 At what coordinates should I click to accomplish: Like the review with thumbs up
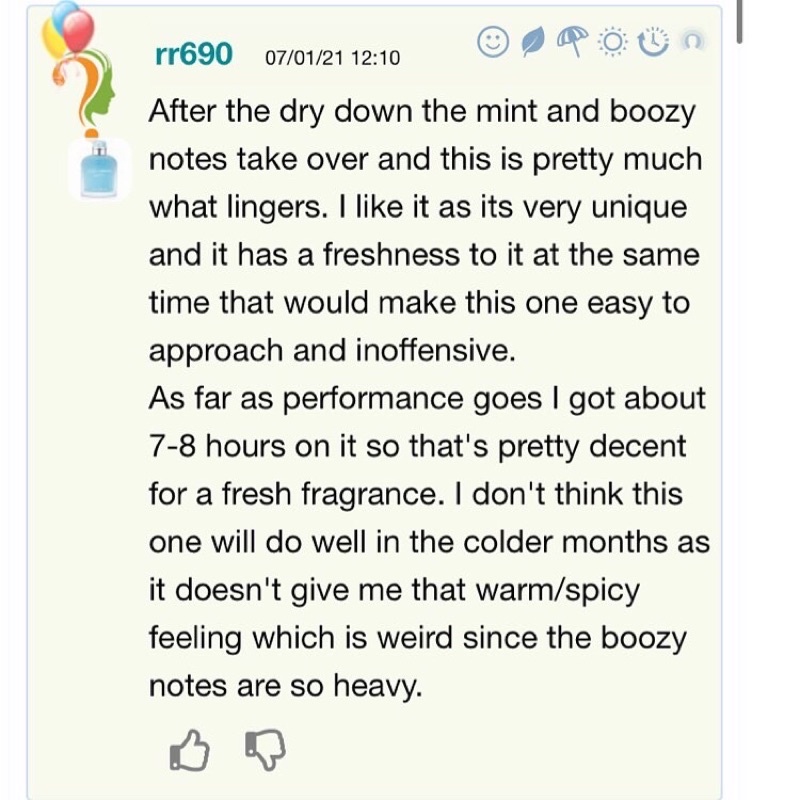(x=189, y=750)
